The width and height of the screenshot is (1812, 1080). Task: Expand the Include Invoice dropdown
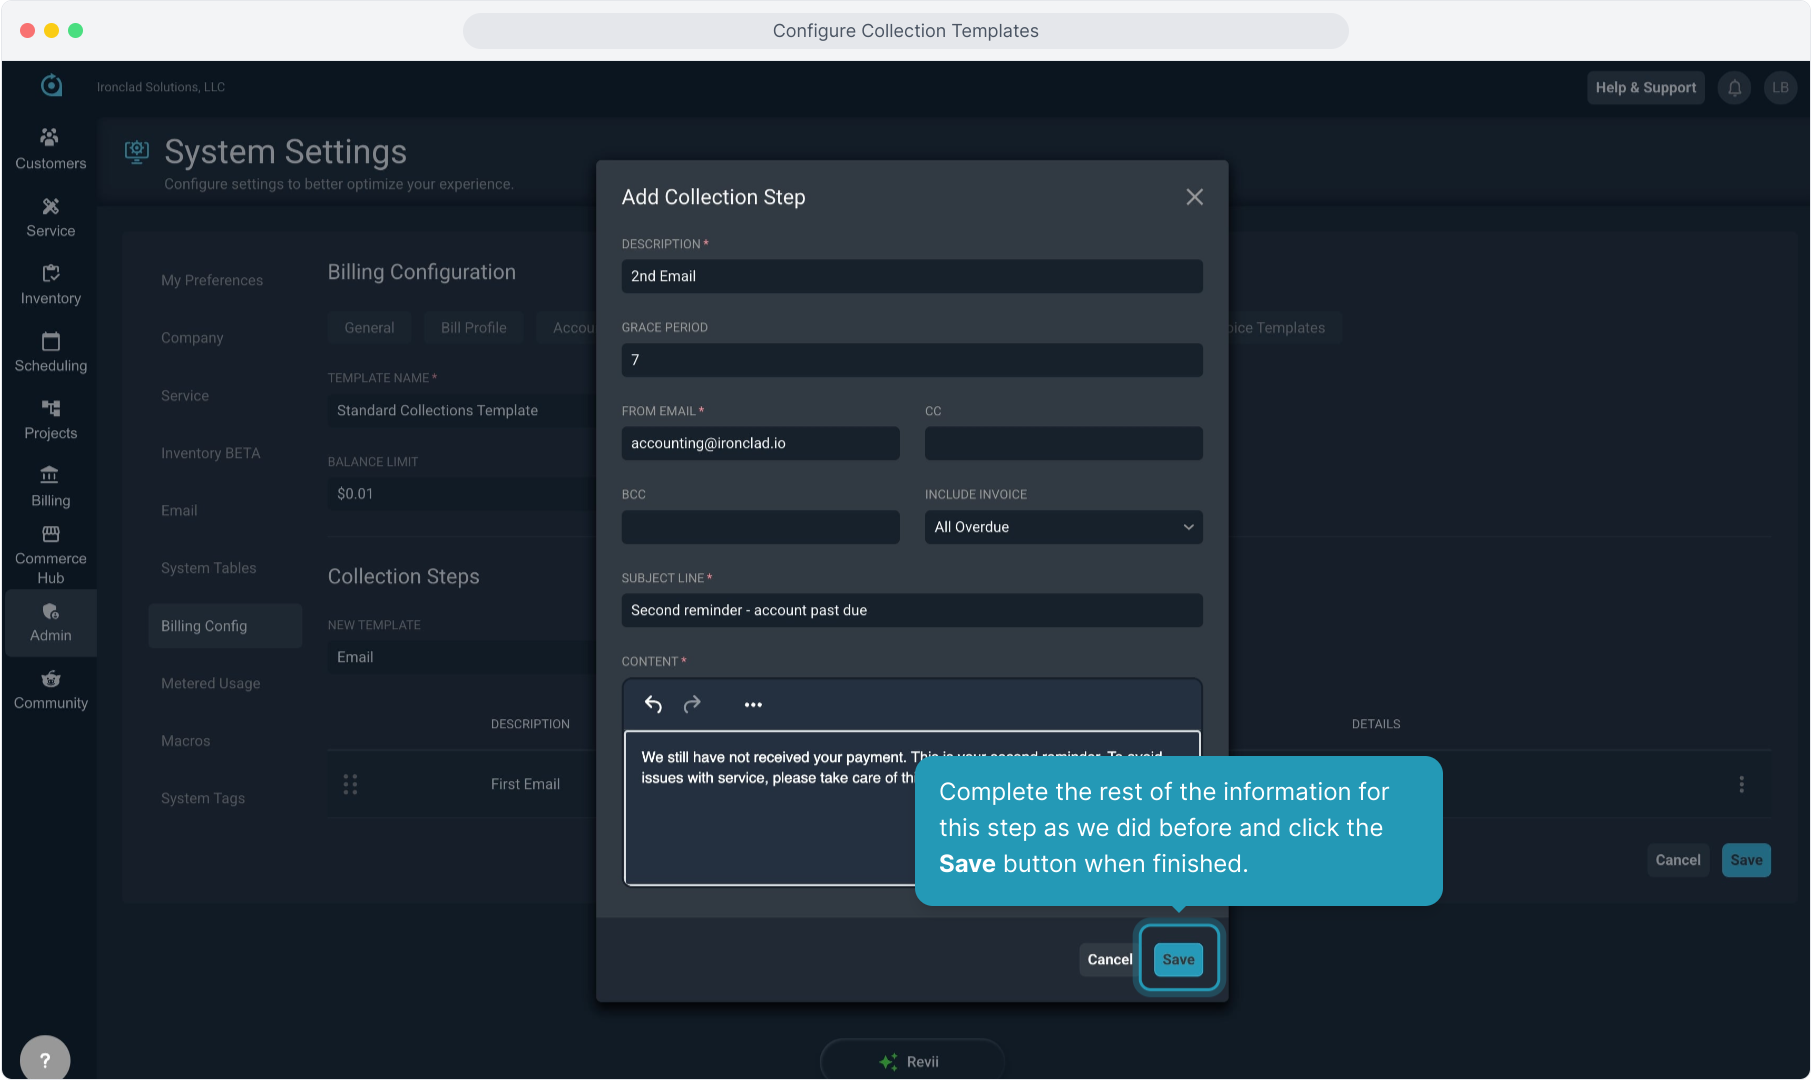[1063, 527]
